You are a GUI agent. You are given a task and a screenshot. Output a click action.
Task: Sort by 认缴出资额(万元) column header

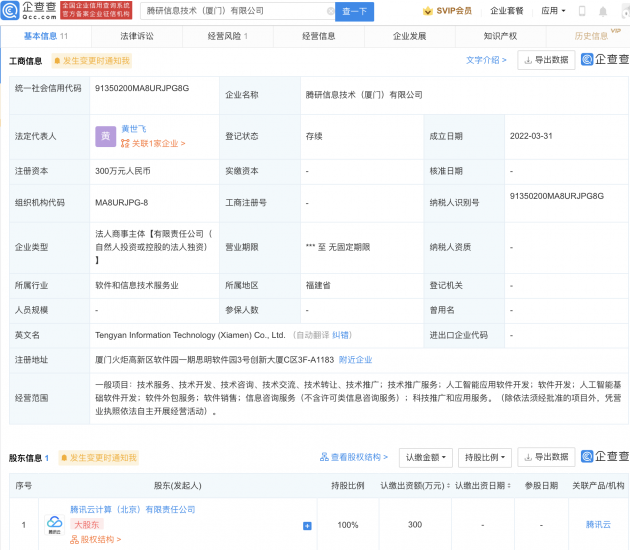coord(415,486)
